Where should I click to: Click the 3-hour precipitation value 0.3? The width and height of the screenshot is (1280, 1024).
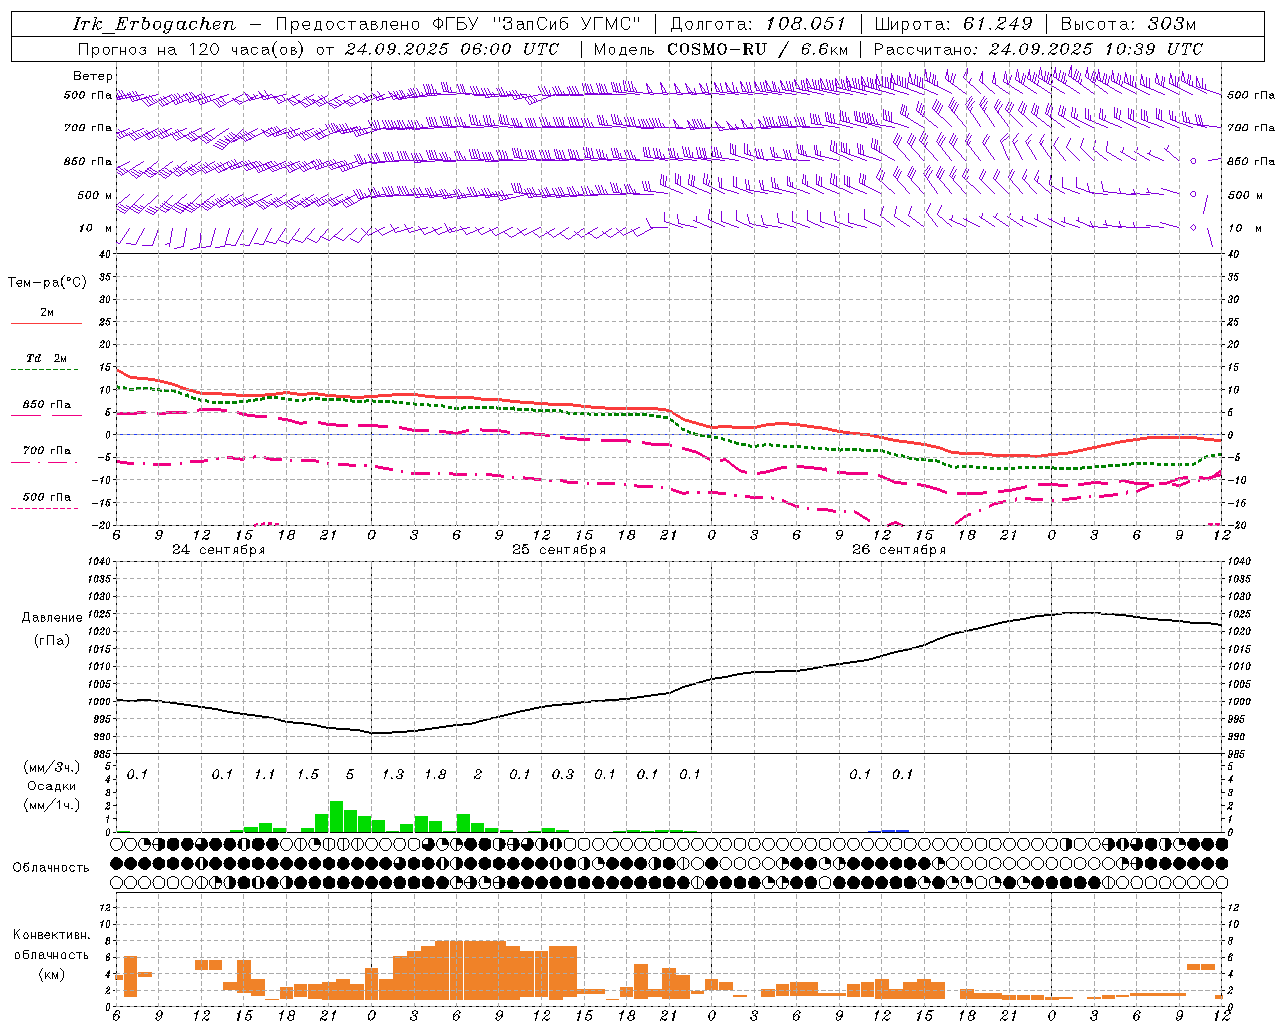coord(562,775)
